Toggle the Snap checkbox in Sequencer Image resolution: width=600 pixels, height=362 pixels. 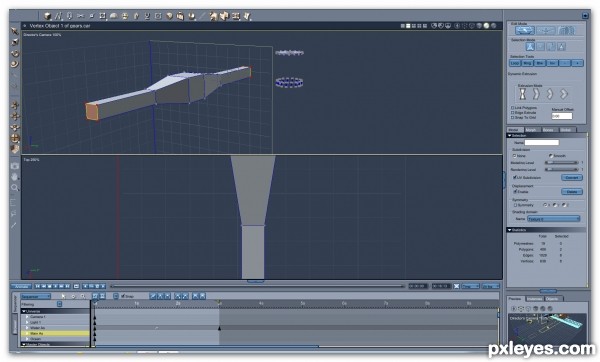click(x=123, y=296)
